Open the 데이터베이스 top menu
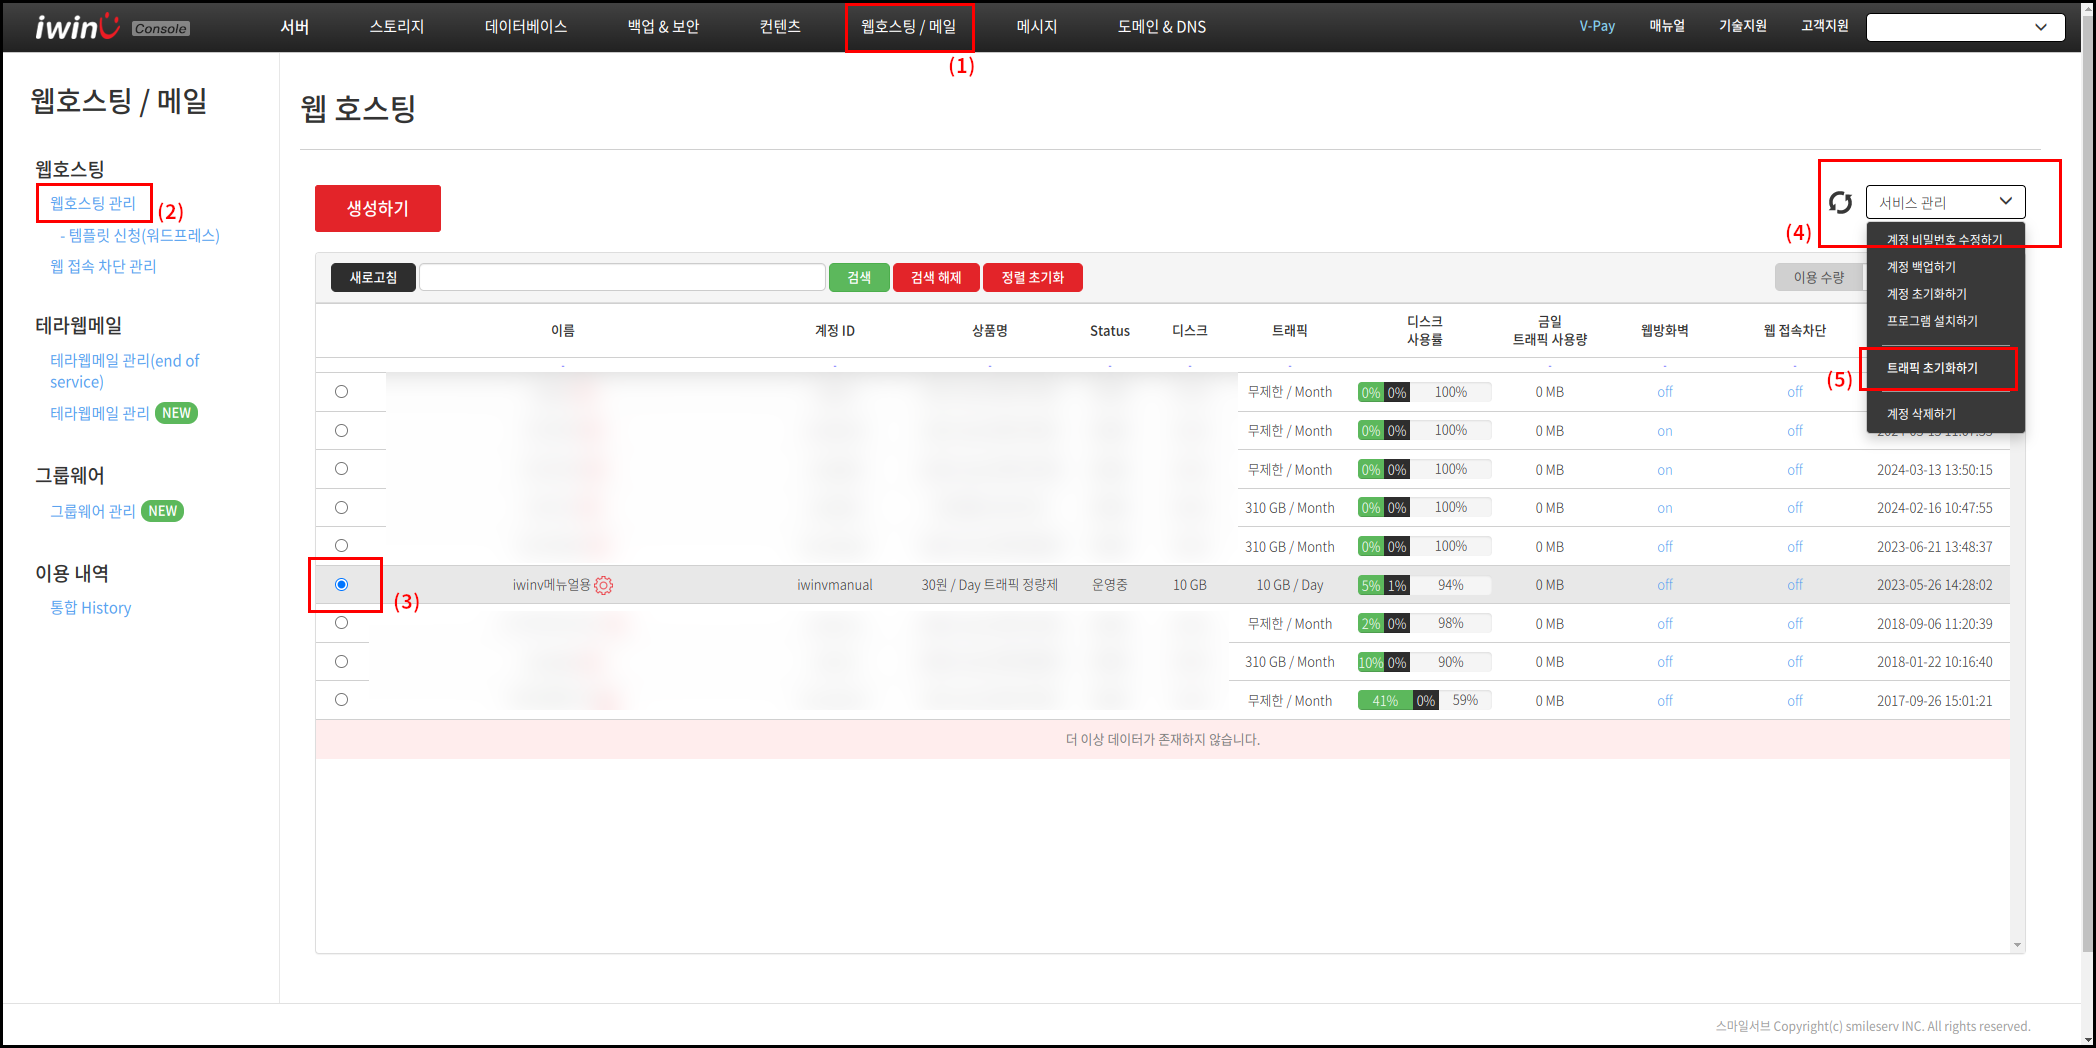 coord(526,27)
